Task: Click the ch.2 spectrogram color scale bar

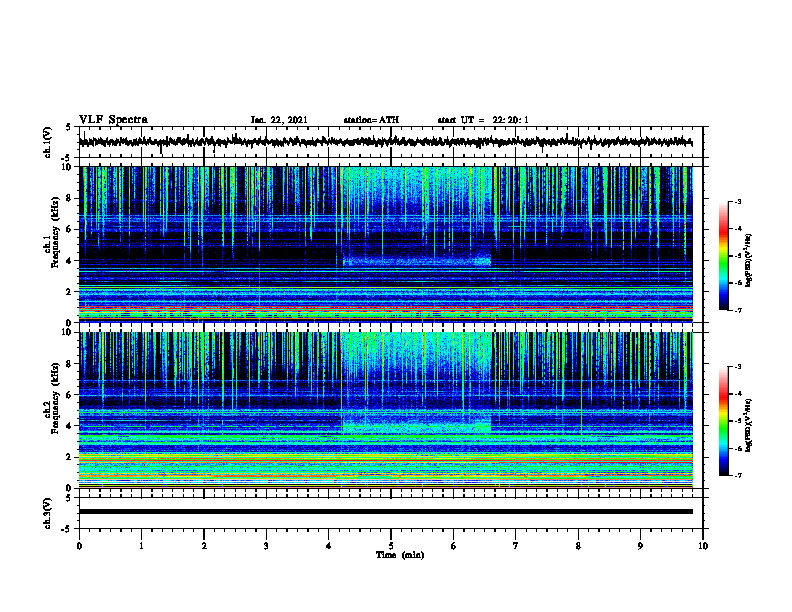Action: (724, 421)
